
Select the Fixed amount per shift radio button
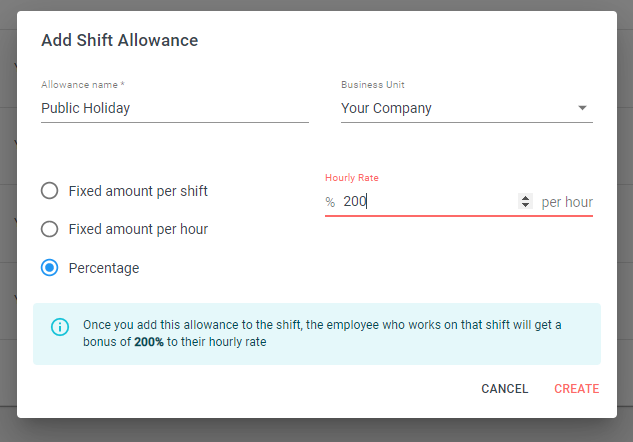pyautogui.click(x=50, y=191)
